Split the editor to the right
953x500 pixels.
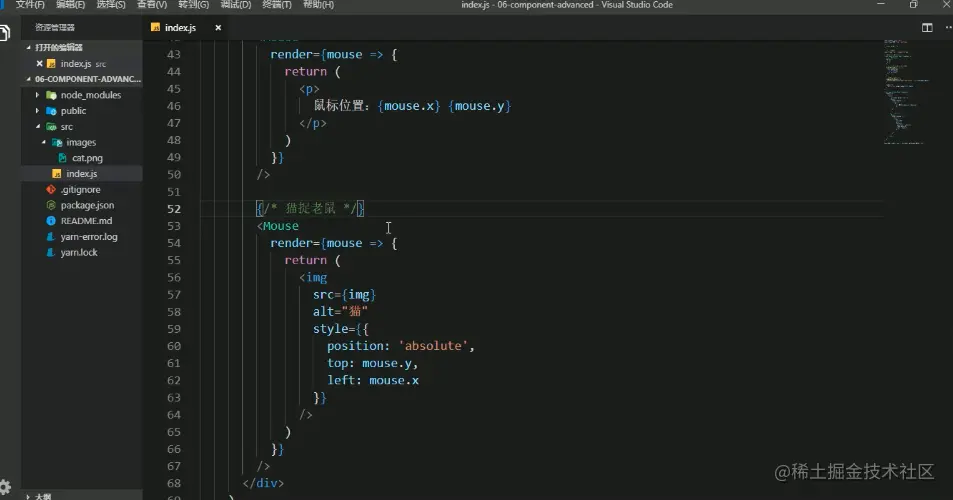927,27
